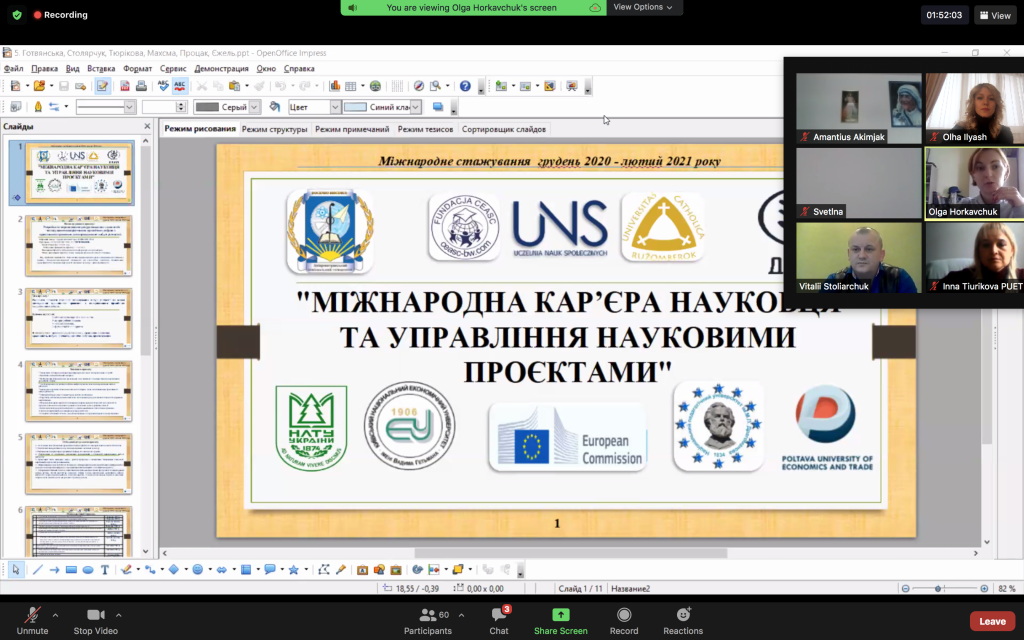Open the Navigator compass icon
This screenshot has width=1024, height=640.
pos(419,86)
